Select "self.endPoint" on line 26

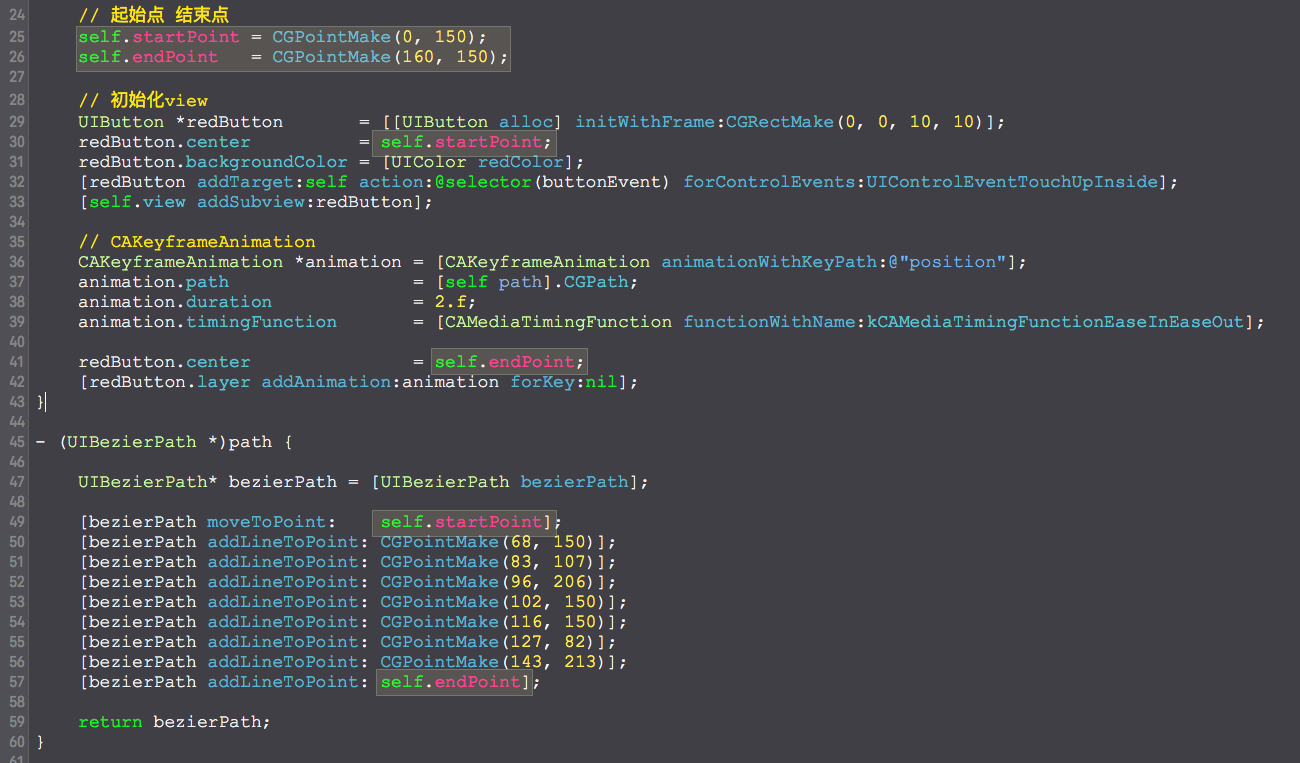(148, 57)
